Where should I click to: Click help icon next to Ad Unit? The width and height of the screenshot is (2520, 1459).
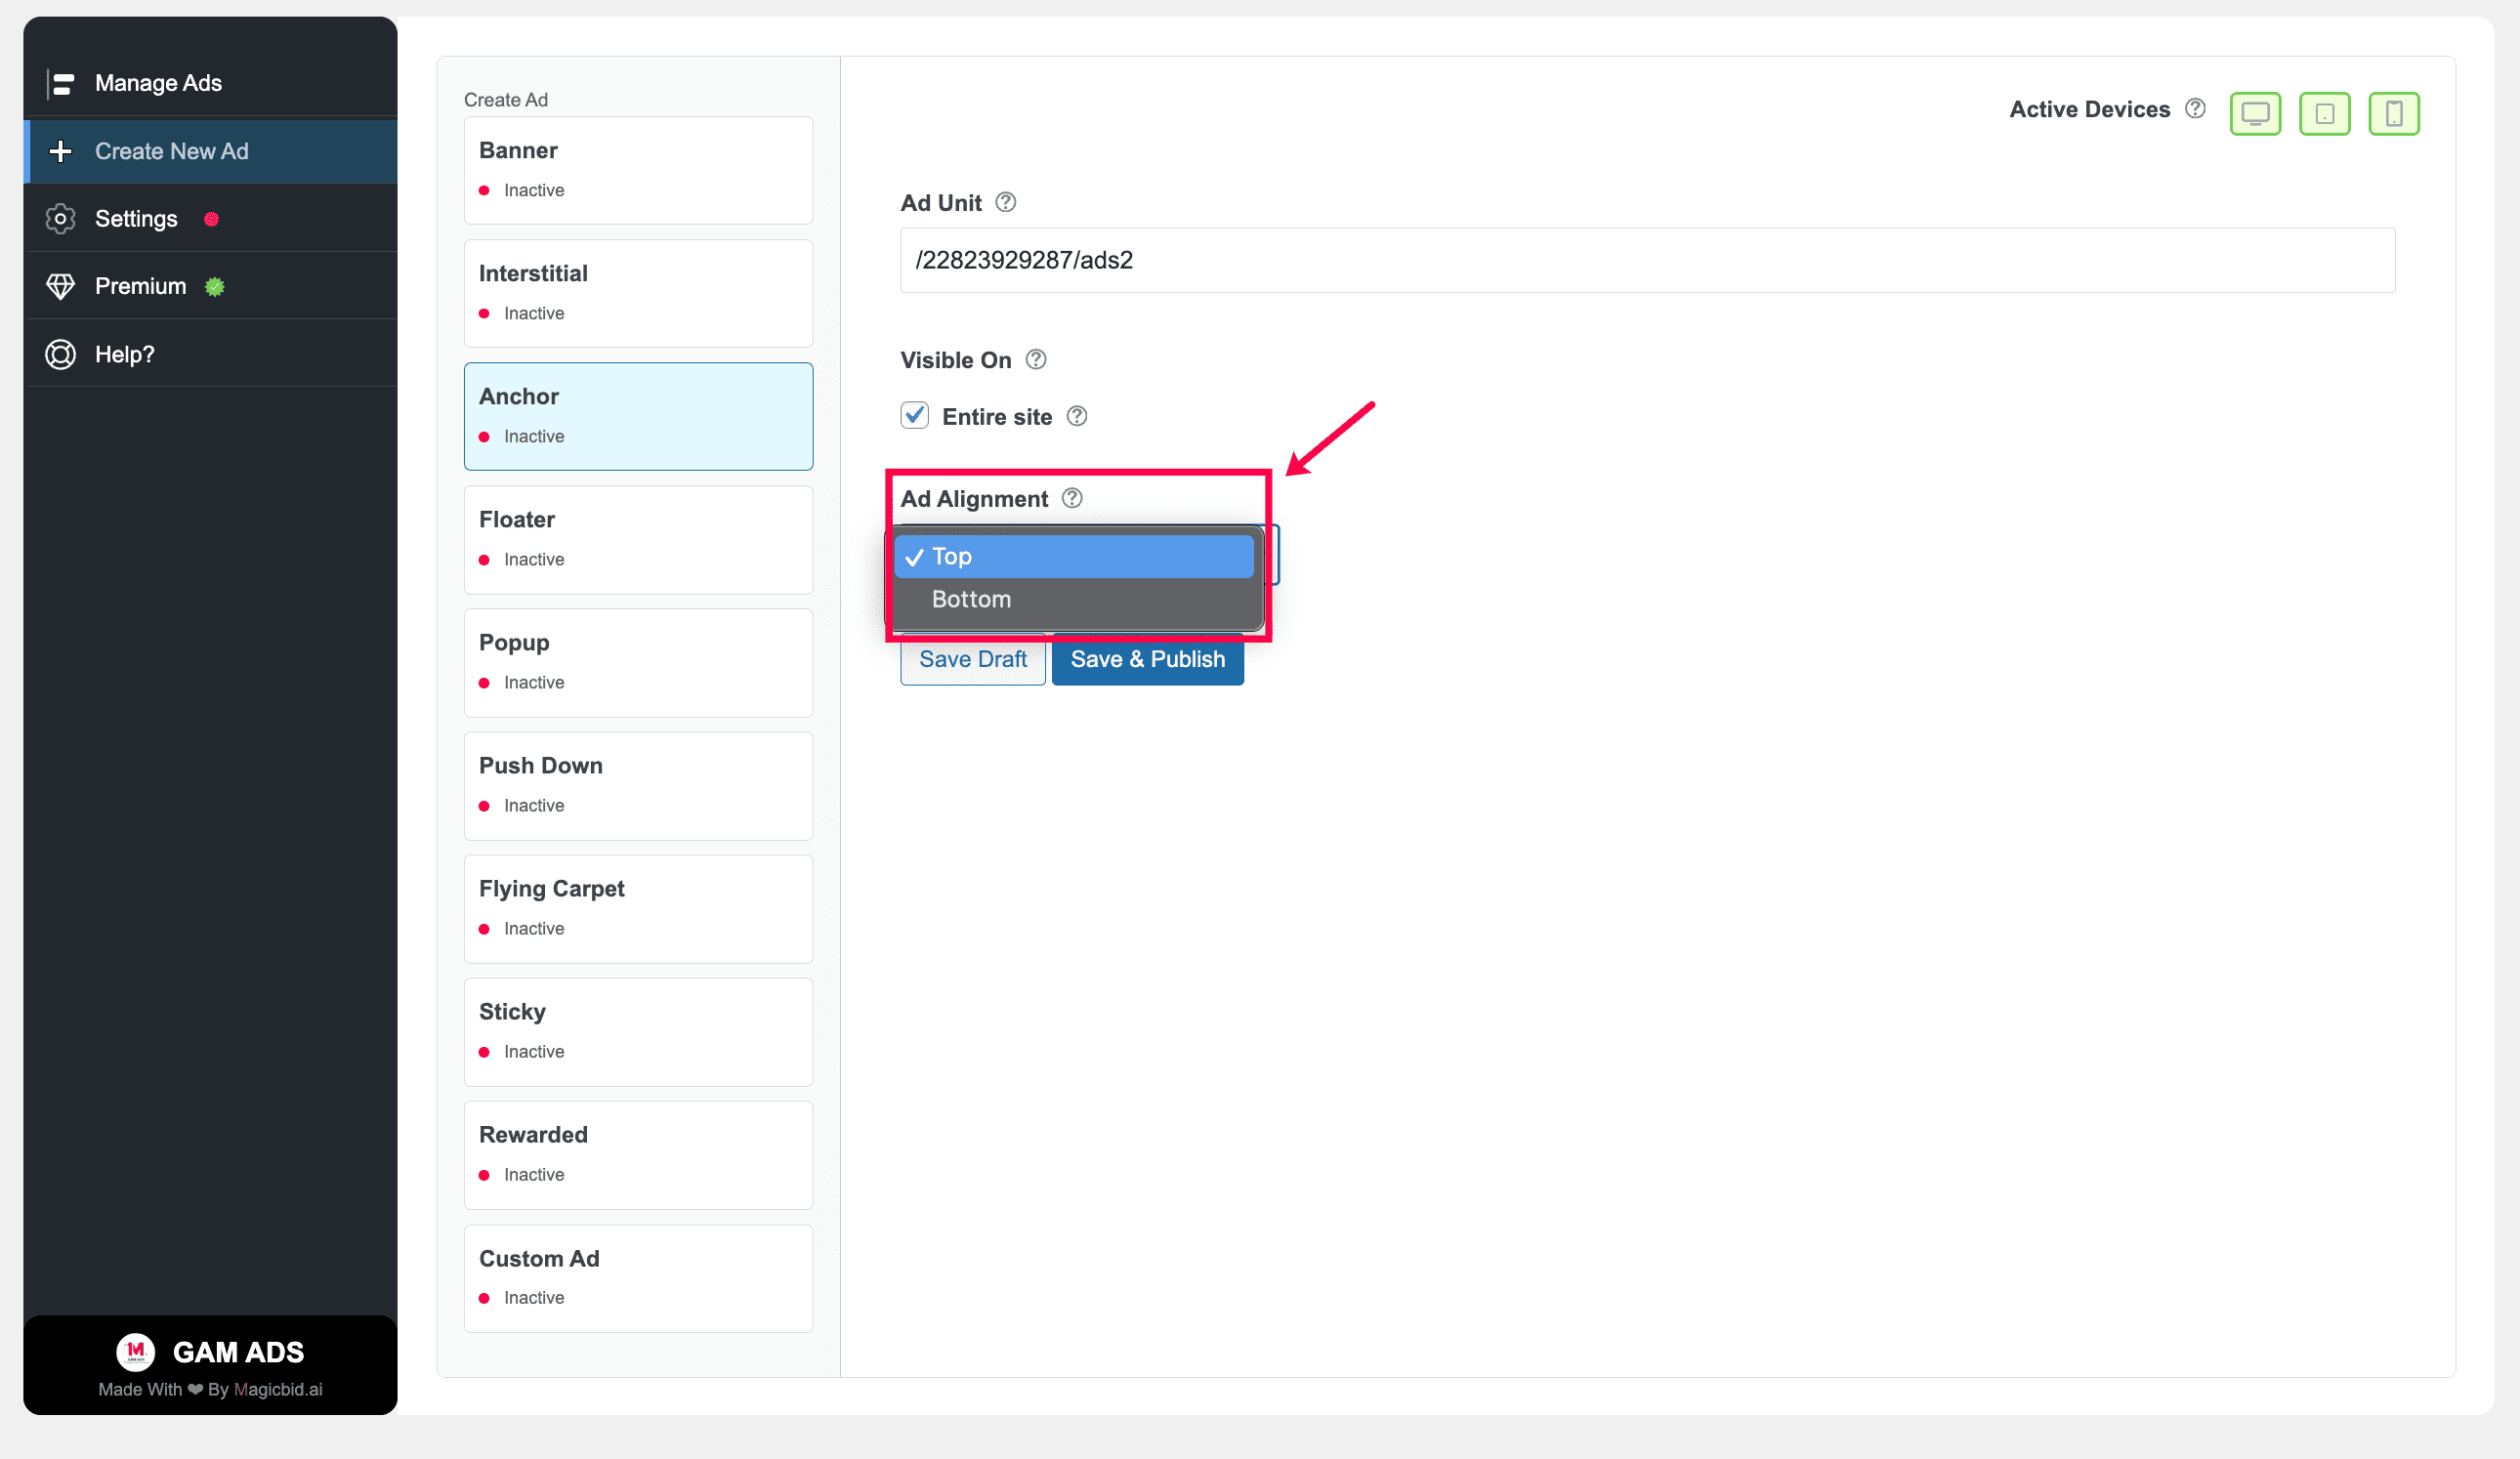1006,202
